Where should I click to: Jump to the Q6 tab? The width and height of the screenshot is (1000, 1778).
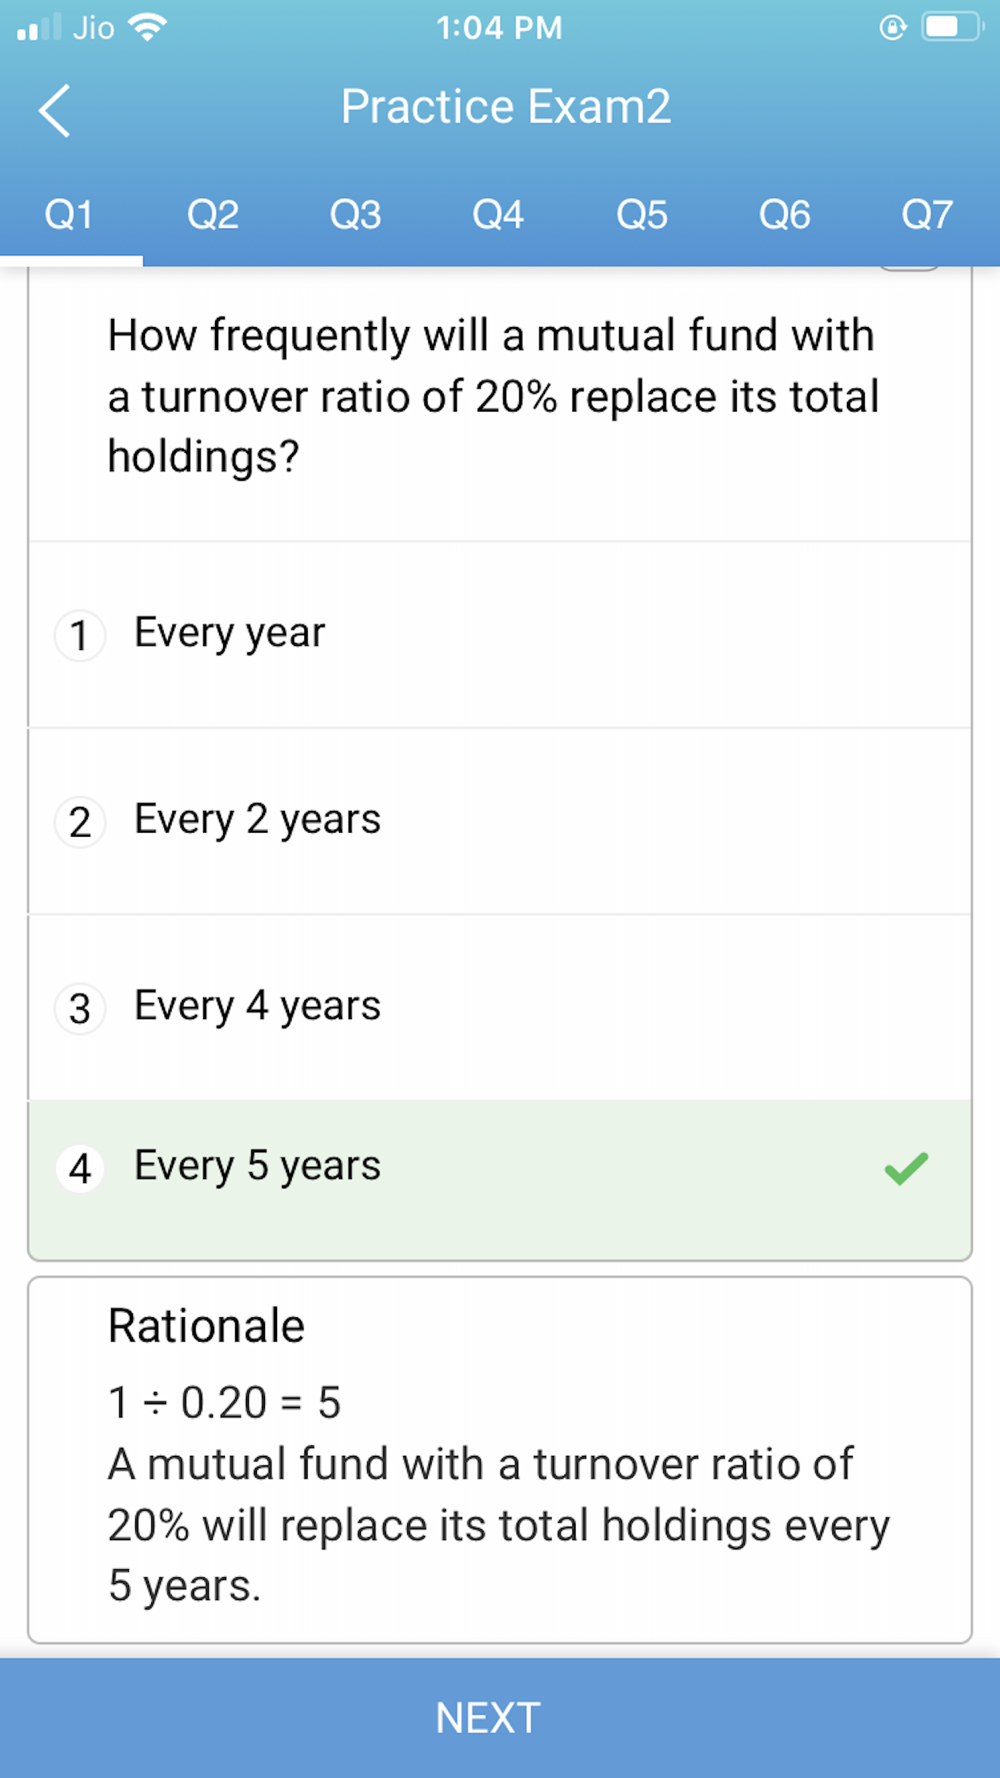pyautogui.click(x=784, y=215)
